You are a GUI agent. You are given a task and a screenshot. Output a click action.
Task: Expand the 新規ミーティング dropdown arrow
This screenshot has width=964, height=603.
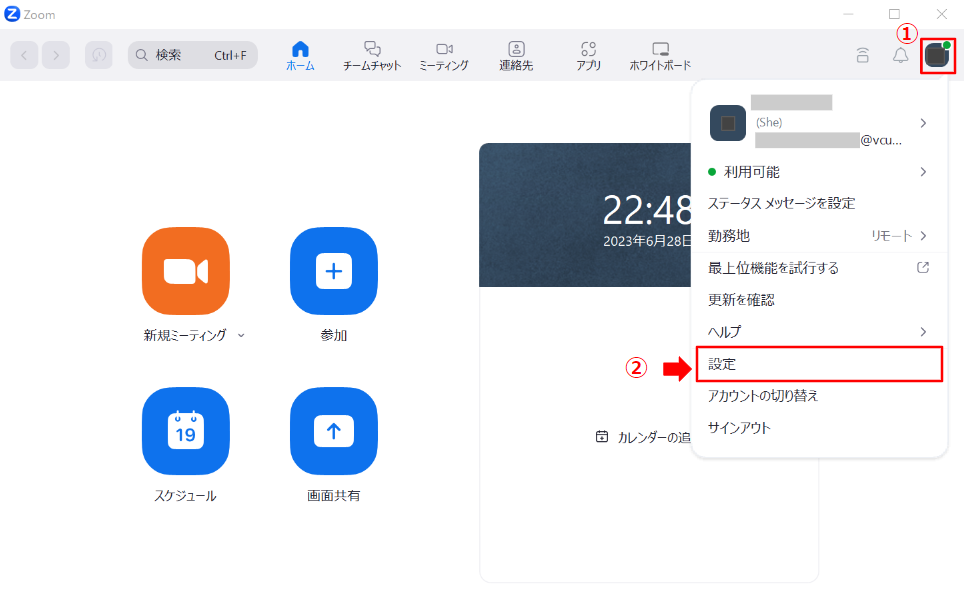(x=241, y=336)
